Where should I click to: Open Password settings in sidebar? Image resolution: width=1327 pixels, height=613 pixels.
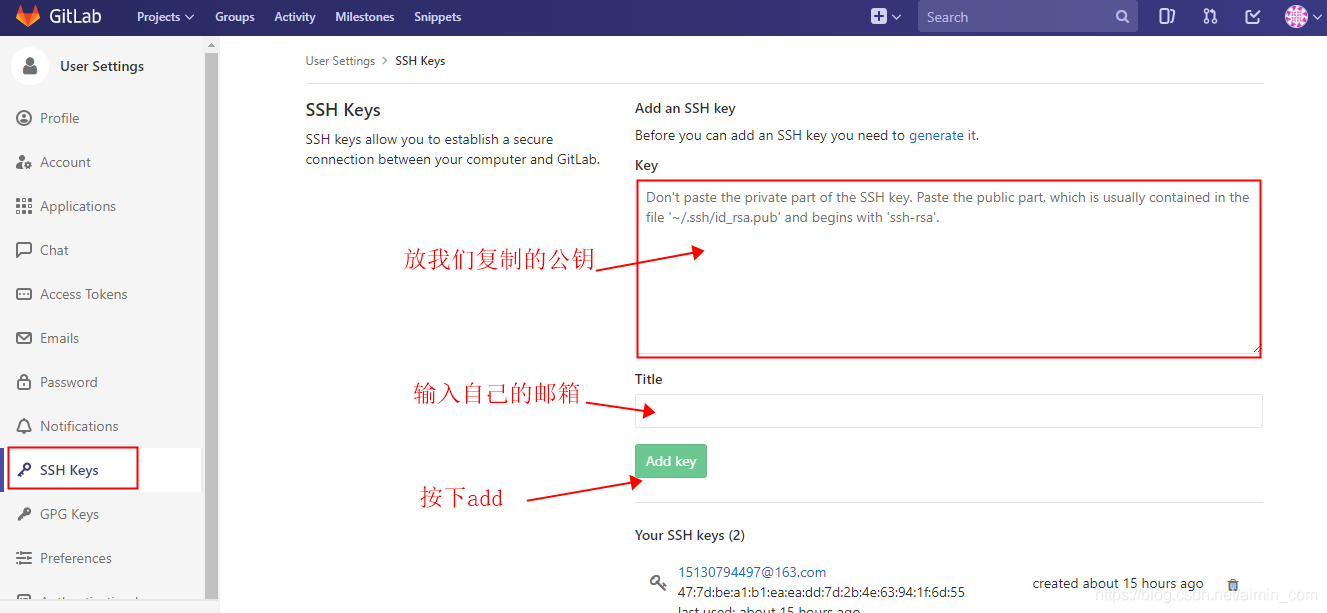coord(68,382)
